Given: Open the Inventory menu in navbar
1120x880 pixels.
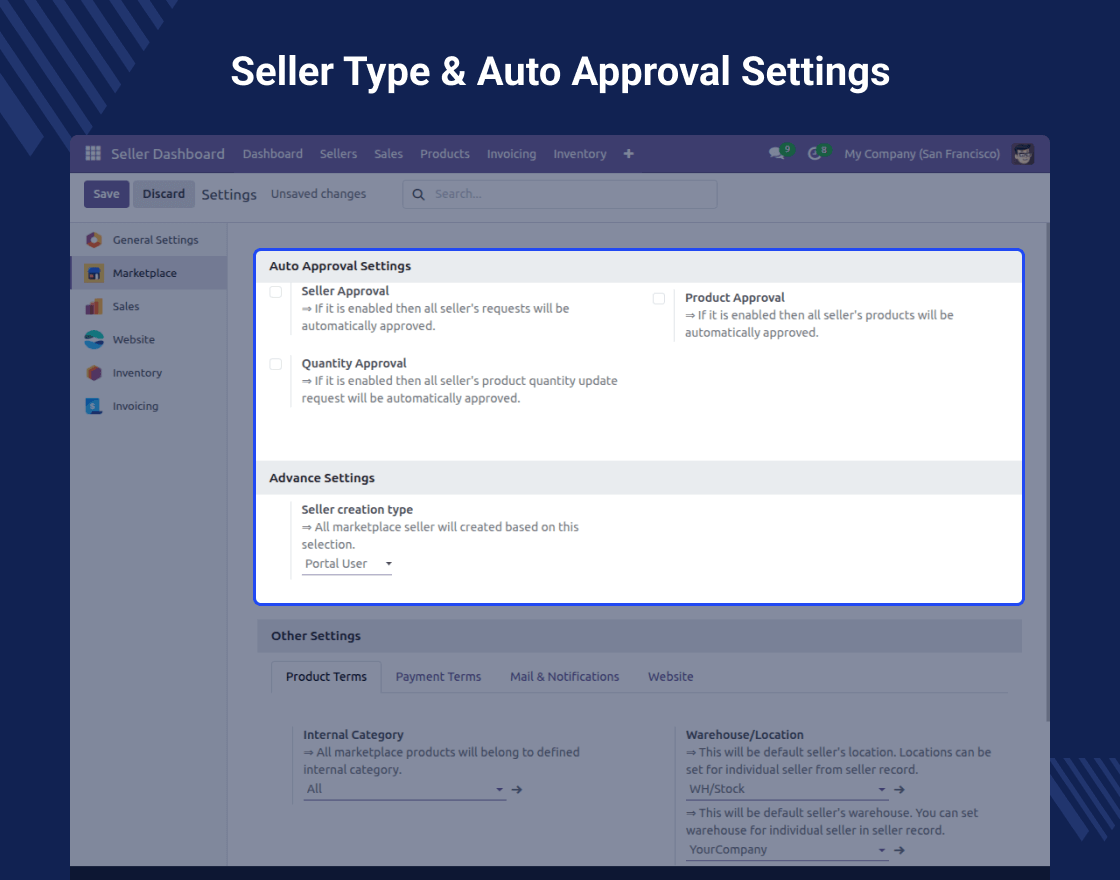Looking at the screenshot, I should click(x=580, y=154).
